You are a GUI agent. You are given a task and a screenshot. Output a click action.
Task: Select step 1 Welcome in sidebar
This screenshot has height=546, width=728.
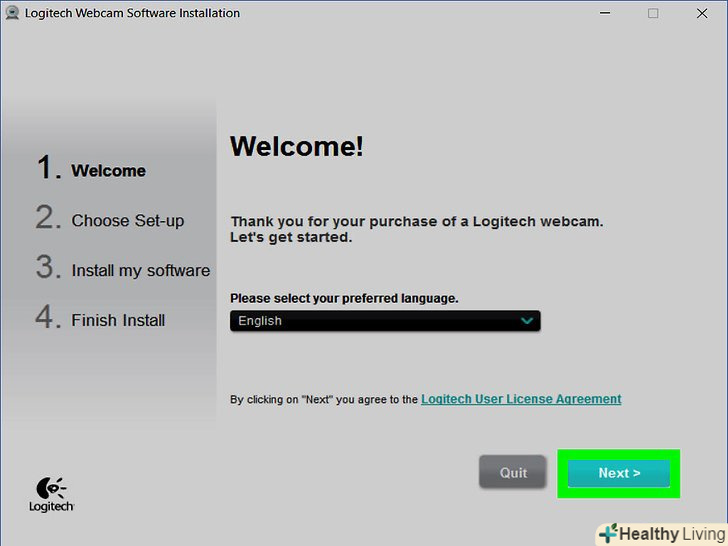[x=91, y=169]
